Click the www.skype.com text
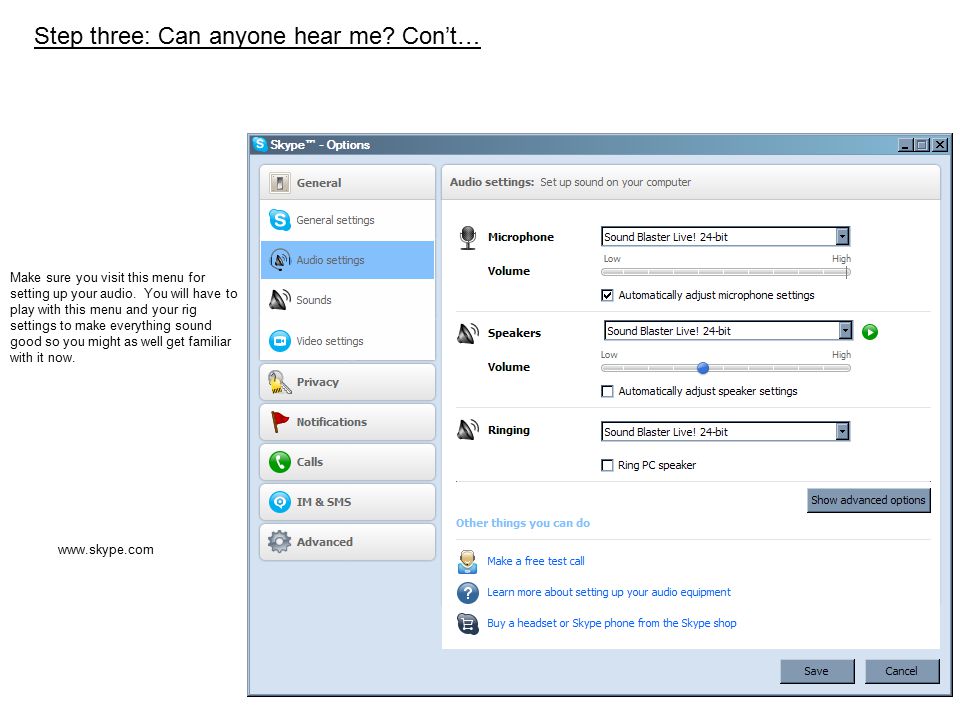The image size is (960, 720). [x=106, y=550]
